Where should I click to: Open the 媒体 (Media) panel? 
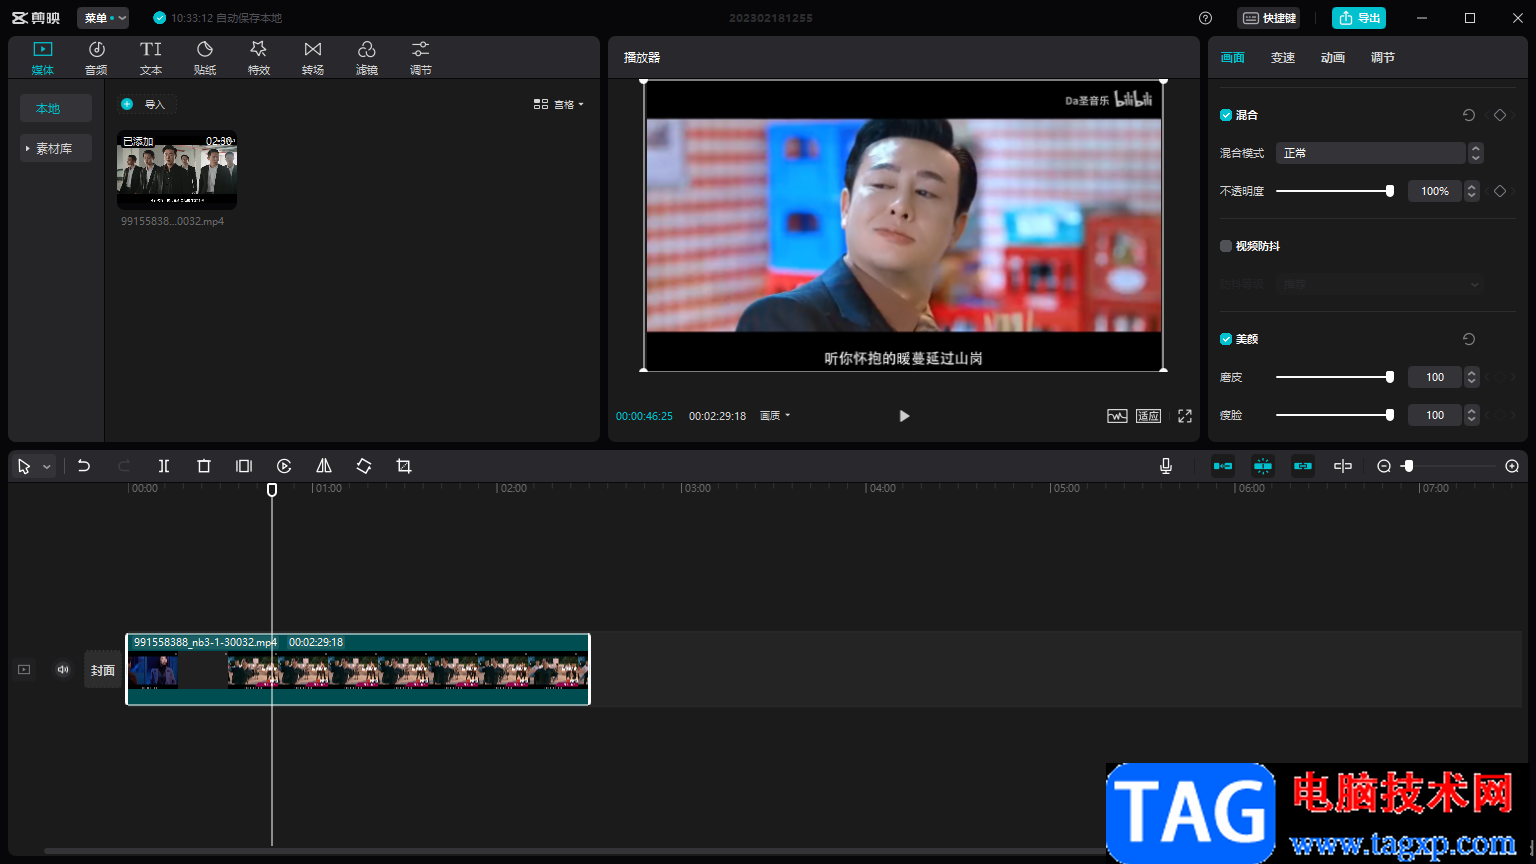pyautogui.click(x=42, y=58)
